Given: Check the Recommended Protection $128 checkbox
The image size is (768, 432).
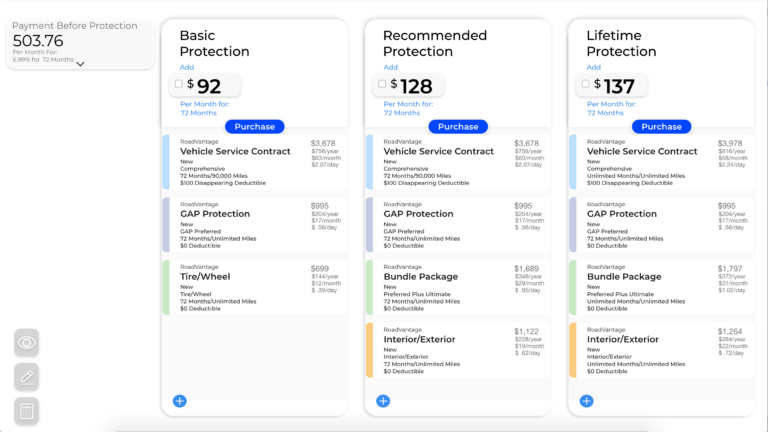Looking at the screenshot, I should pyautogui.click(x=381, y=84).
